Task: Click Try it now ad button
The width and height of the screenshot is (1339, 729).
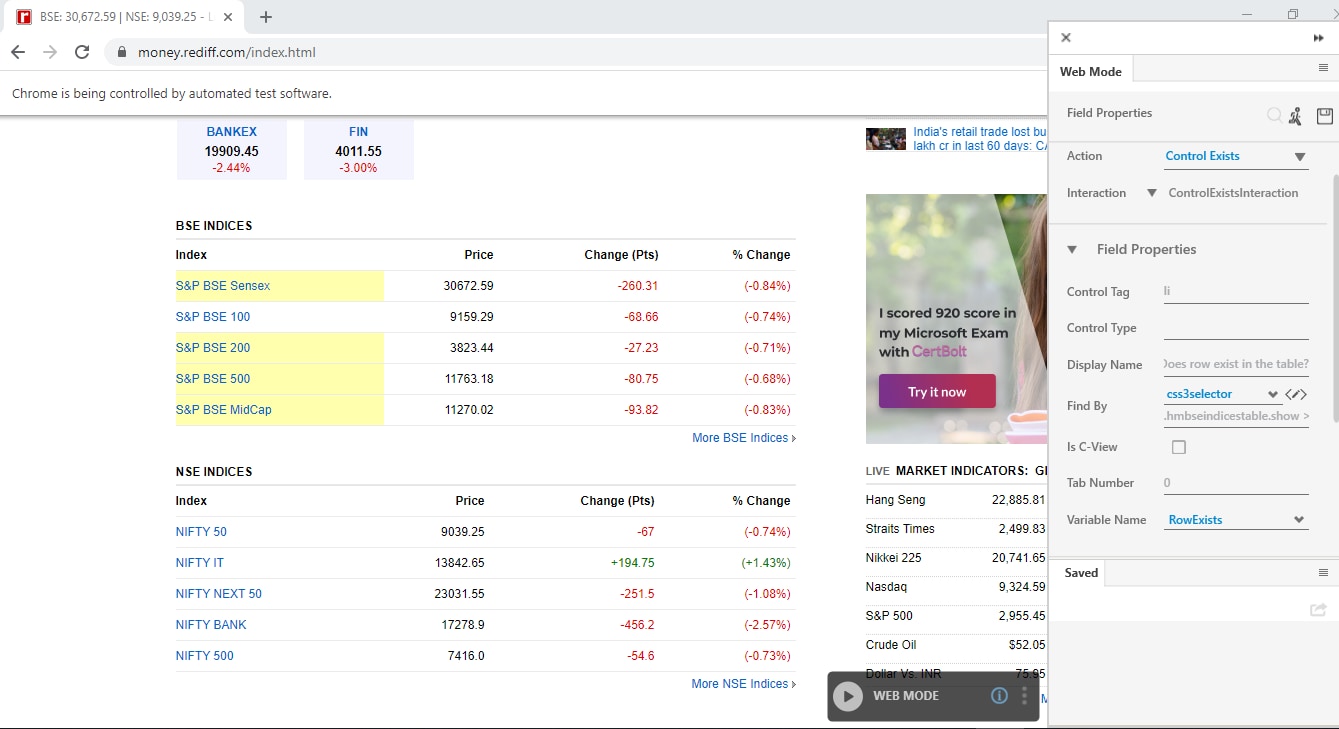Action: 937,392
